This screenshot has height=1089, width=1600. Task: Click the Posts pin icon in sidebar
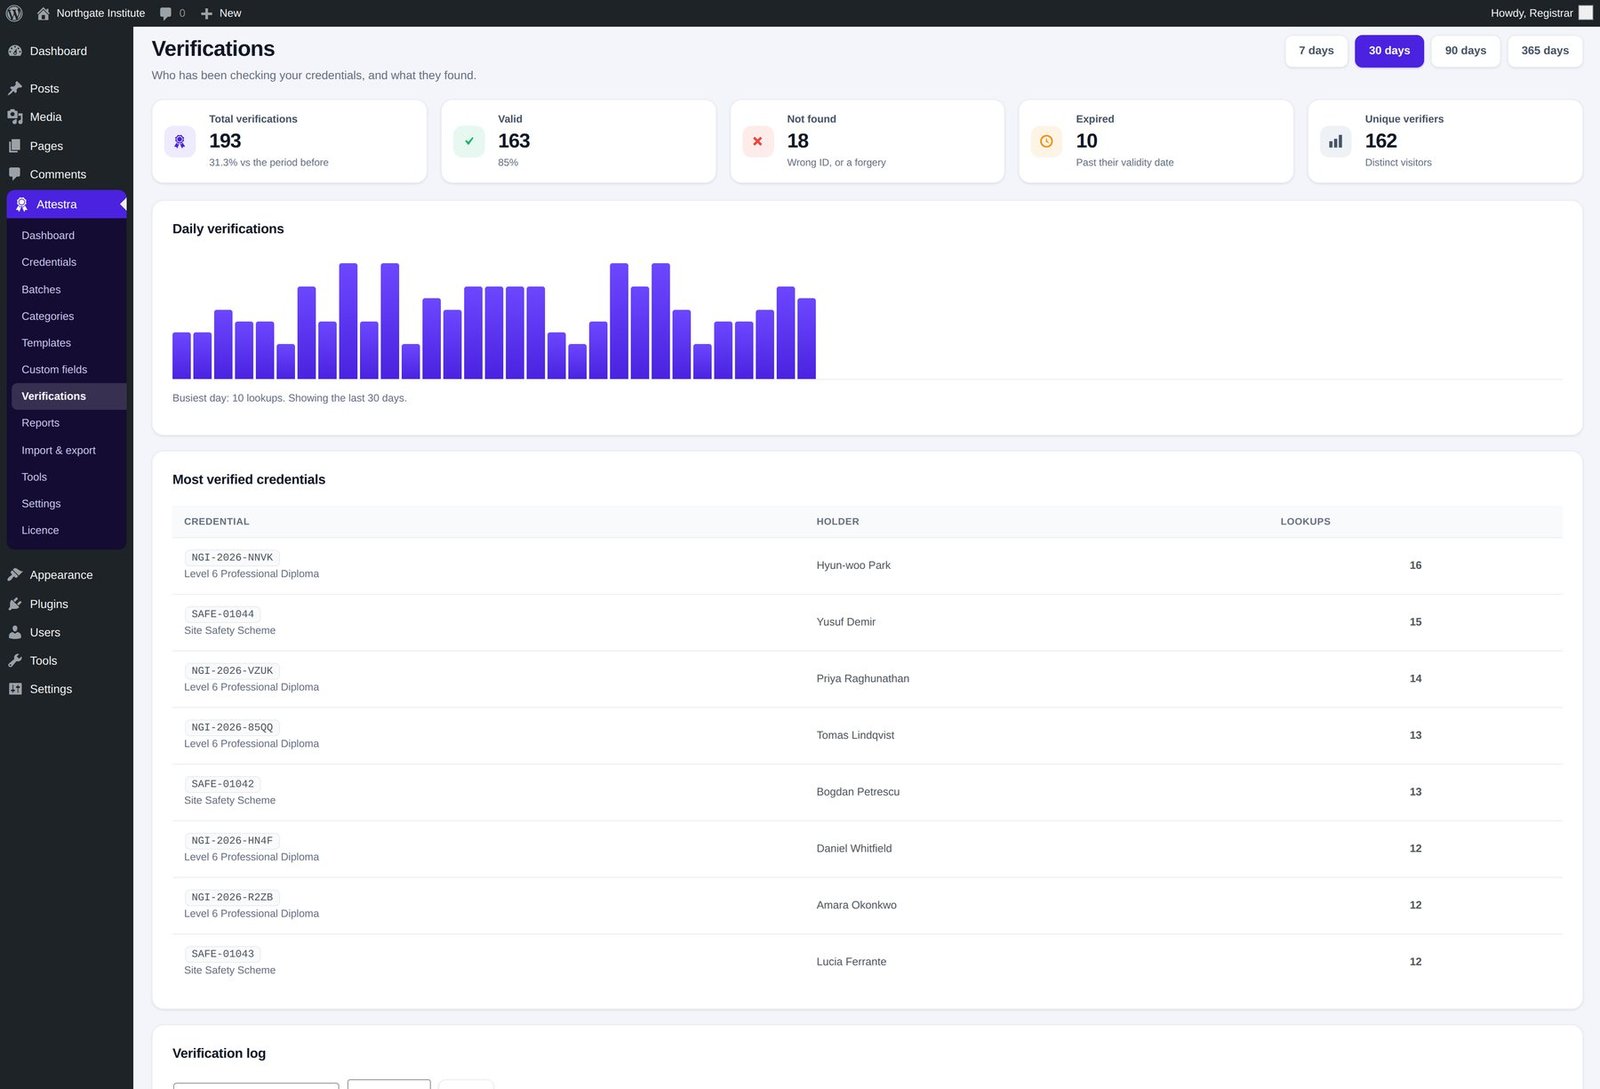[x=15, y=88]
